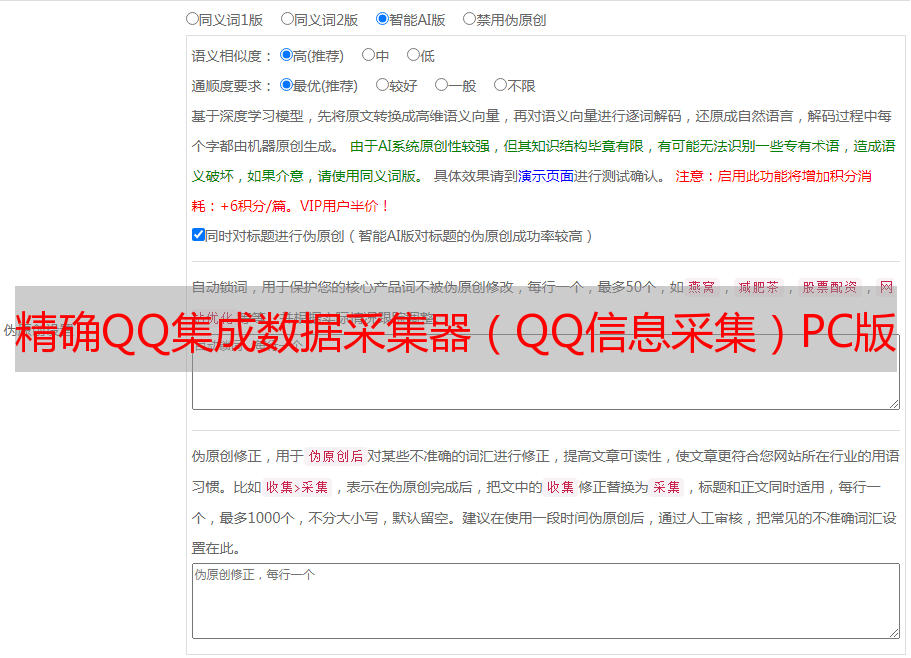Set 通顺度要求 to 最优(推荐)
The width and height of the screenshot is (911, 658).
coord(286,85)
